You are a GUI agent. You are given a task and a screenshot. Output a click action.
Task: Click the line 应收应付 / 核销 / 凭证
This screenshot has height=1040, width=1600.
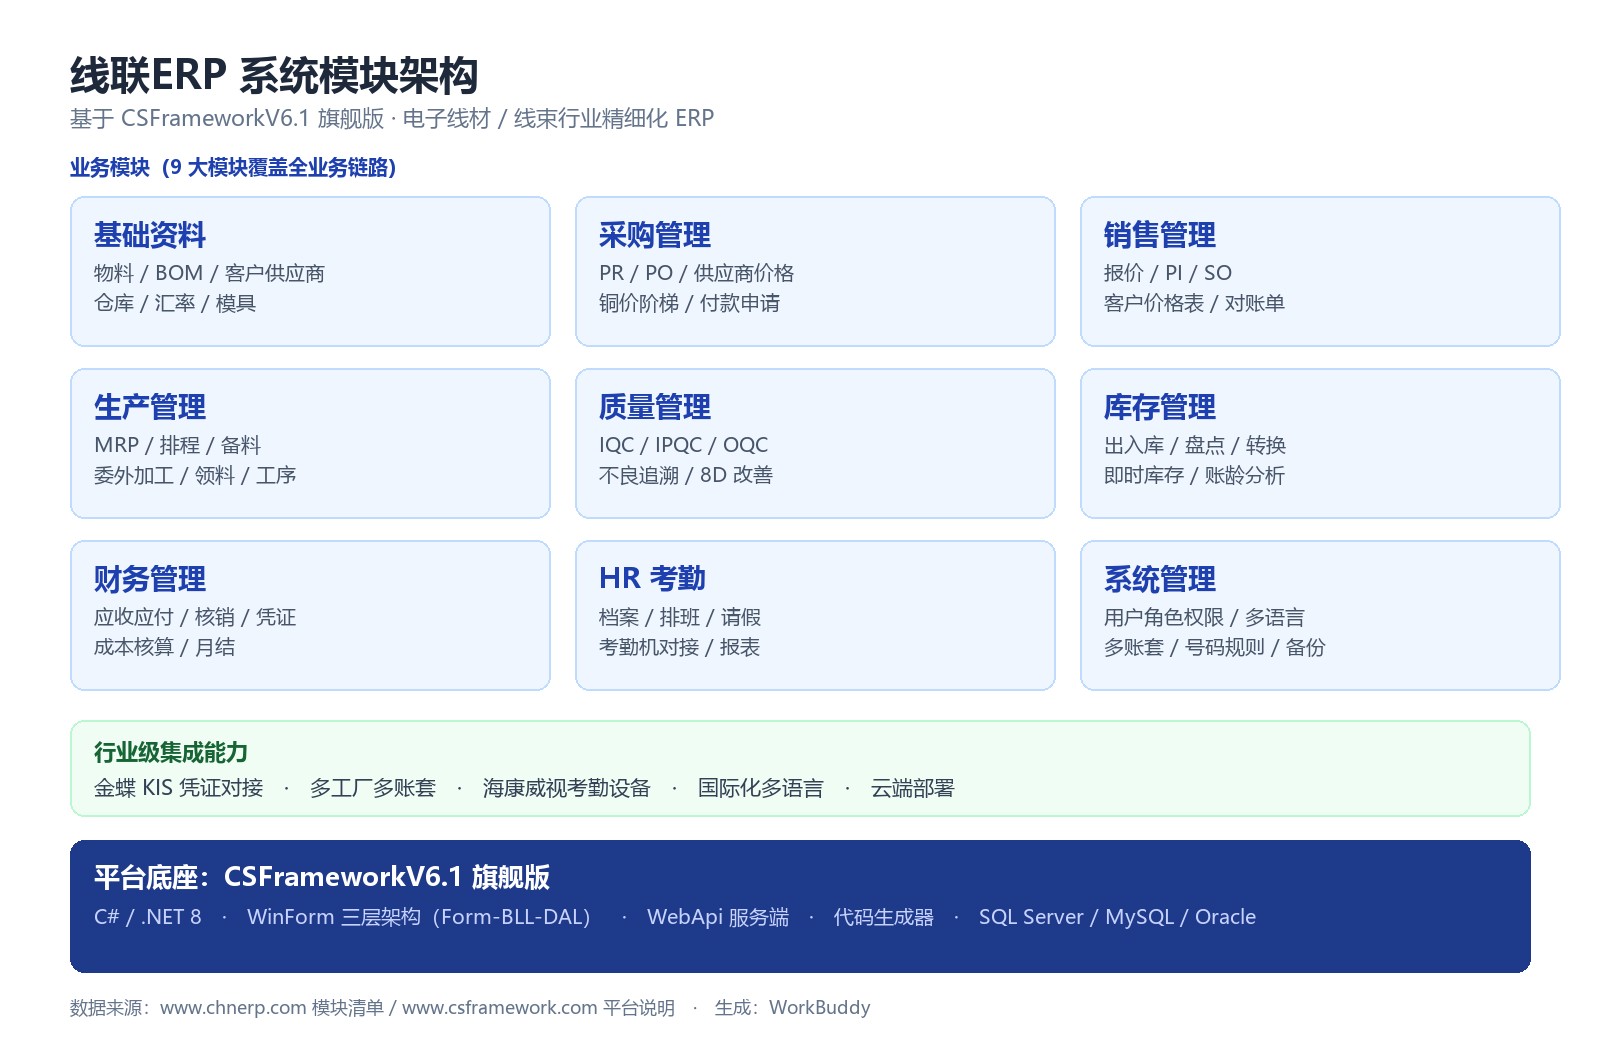tap(195, 617)
